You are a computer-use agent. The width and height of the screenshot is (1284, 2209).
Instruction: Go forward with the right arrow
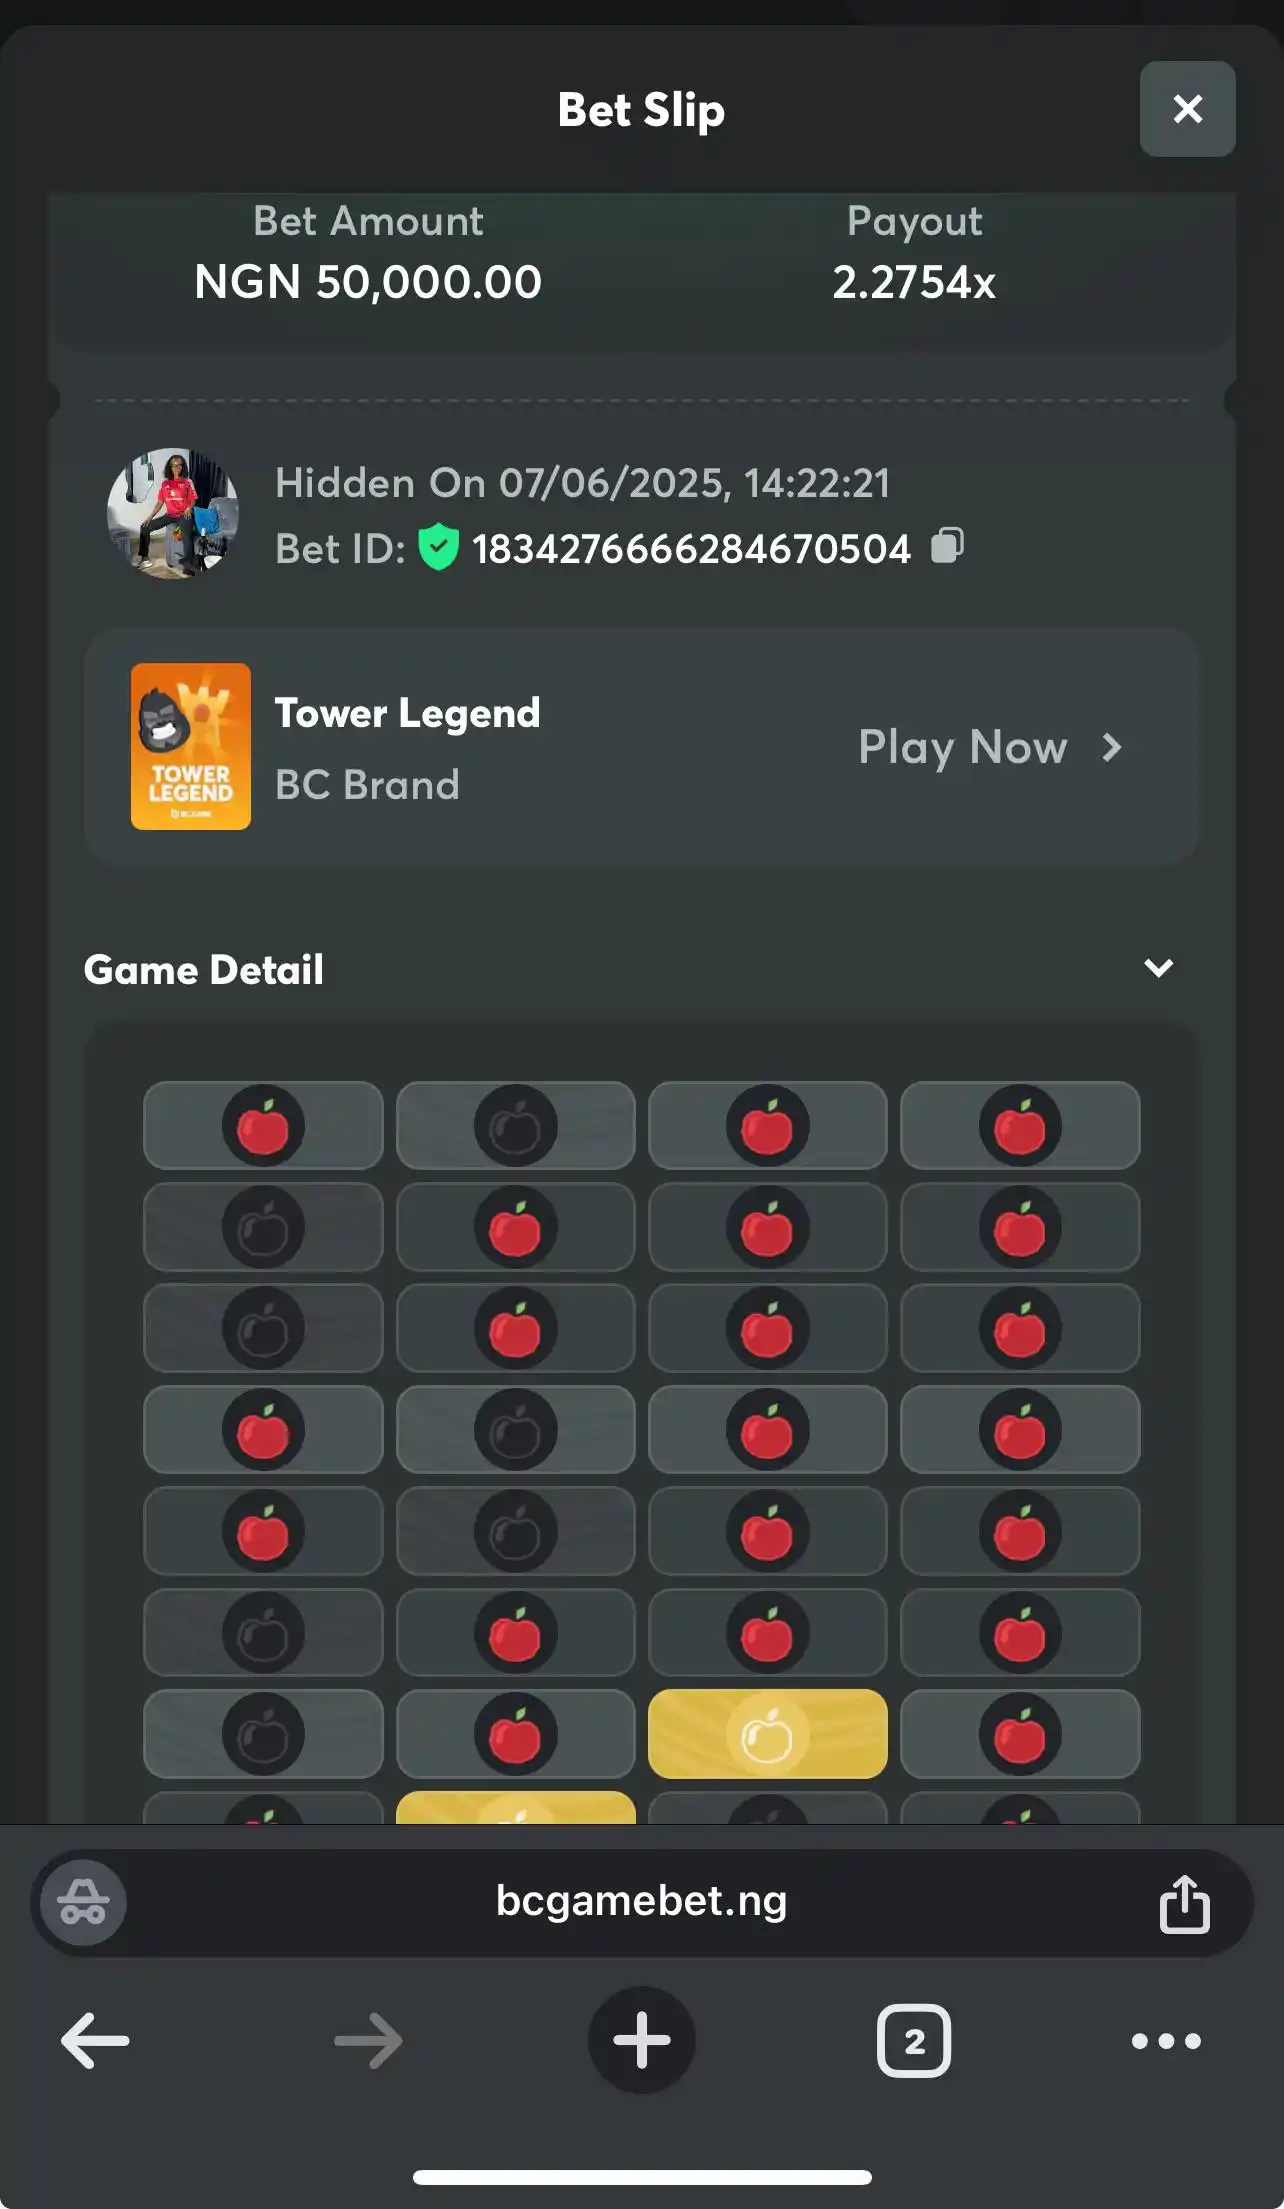368,2040
